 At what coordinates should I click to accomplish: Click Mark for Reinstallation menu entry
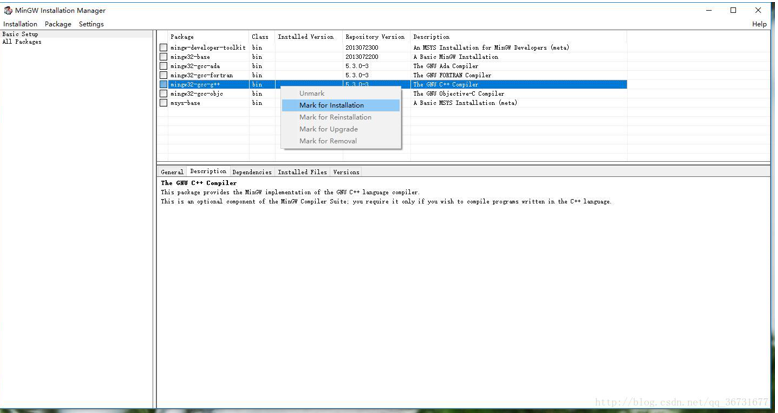point(341,117)
